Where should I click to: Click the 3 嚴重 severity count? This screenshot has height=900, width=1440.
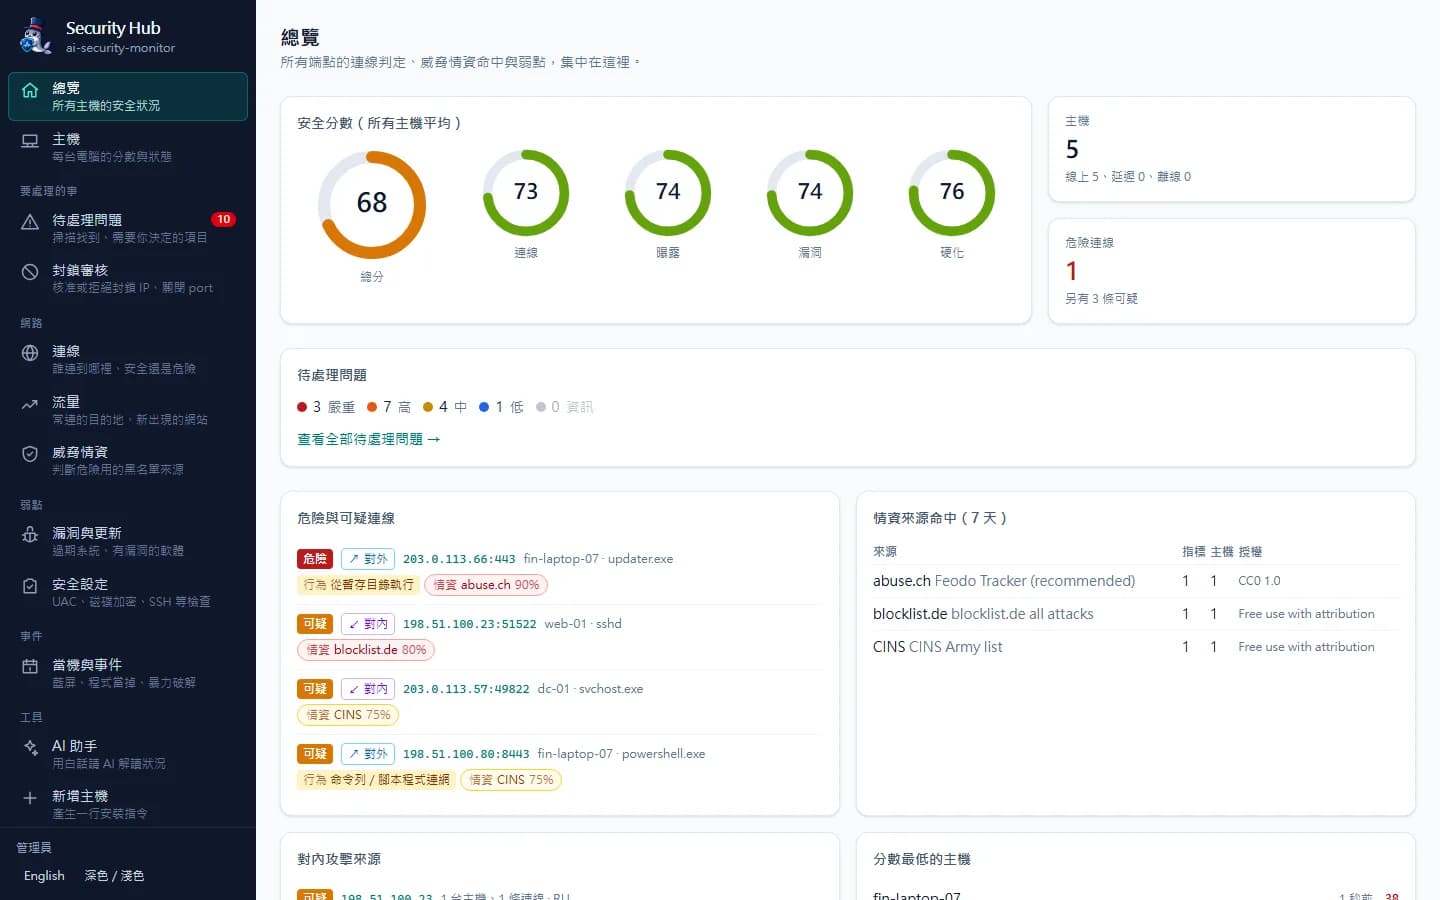(326, 407)
